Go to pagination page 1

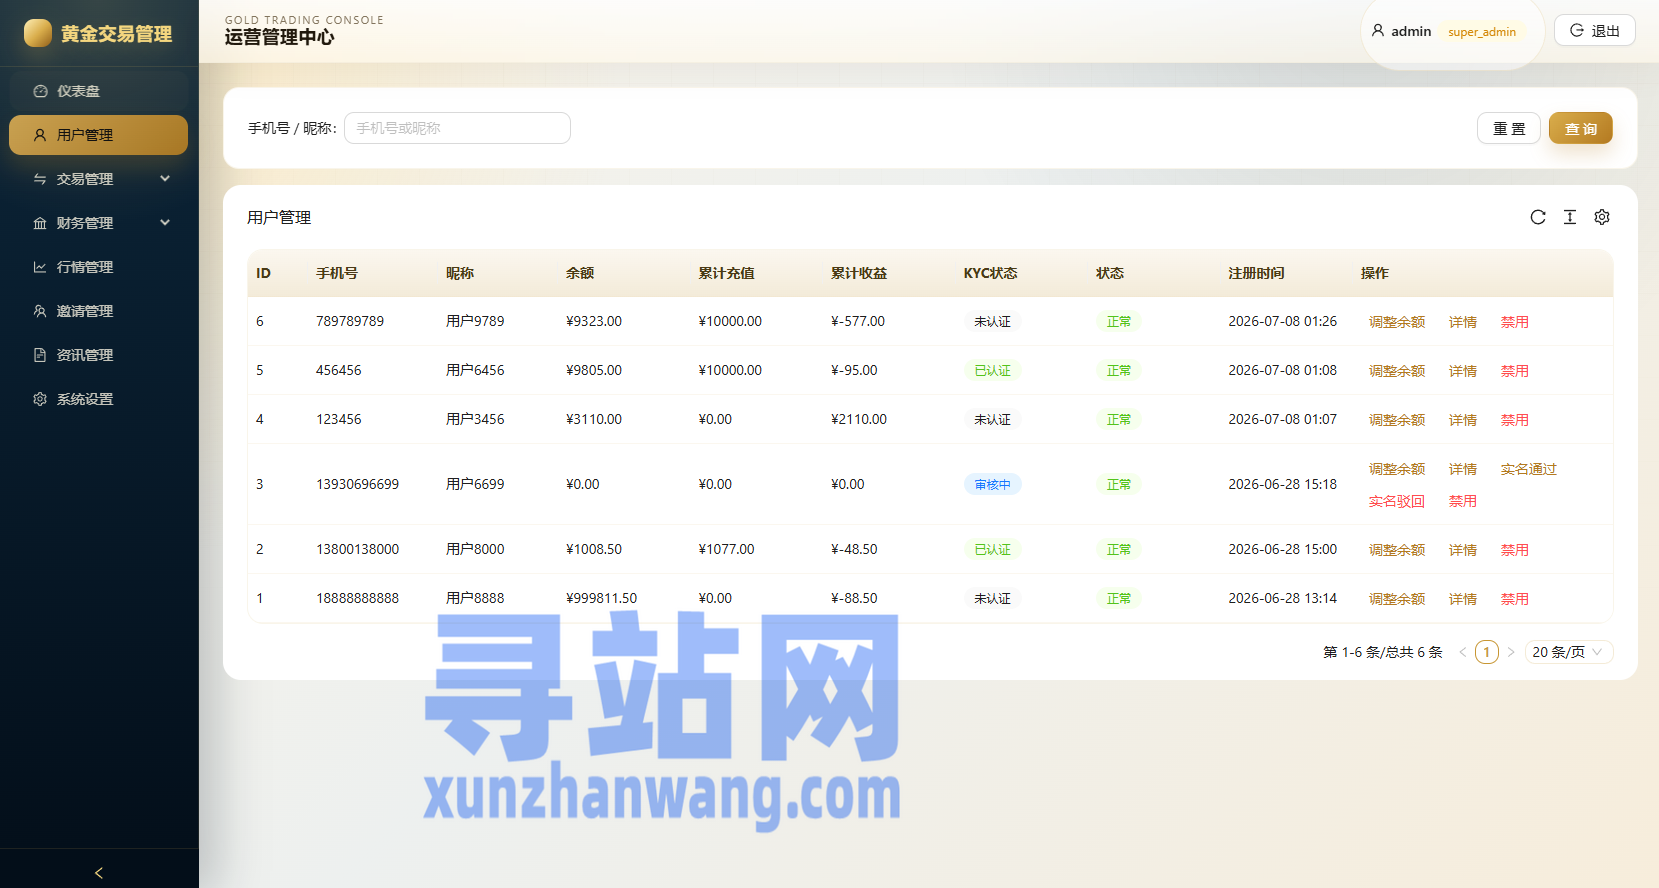pos(1487,652)
